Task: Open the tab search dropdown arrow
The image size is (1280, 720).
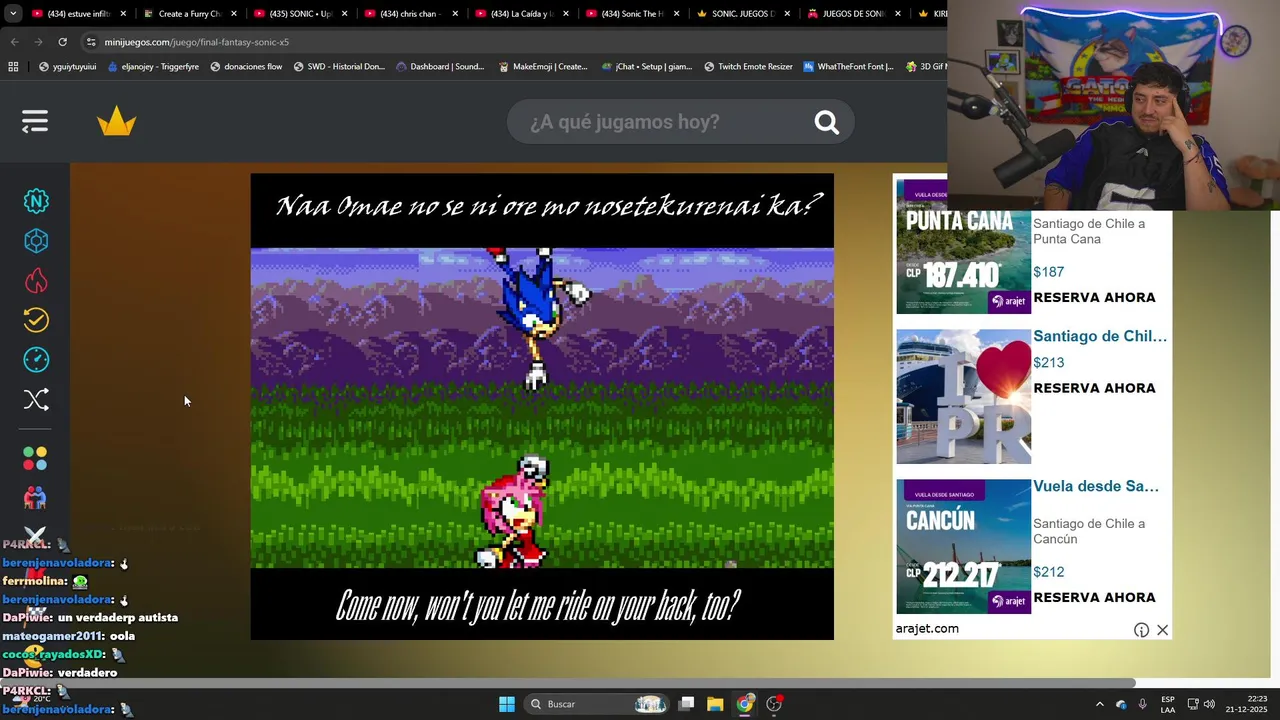Action: pyautogui.click(x=13, y=14)
